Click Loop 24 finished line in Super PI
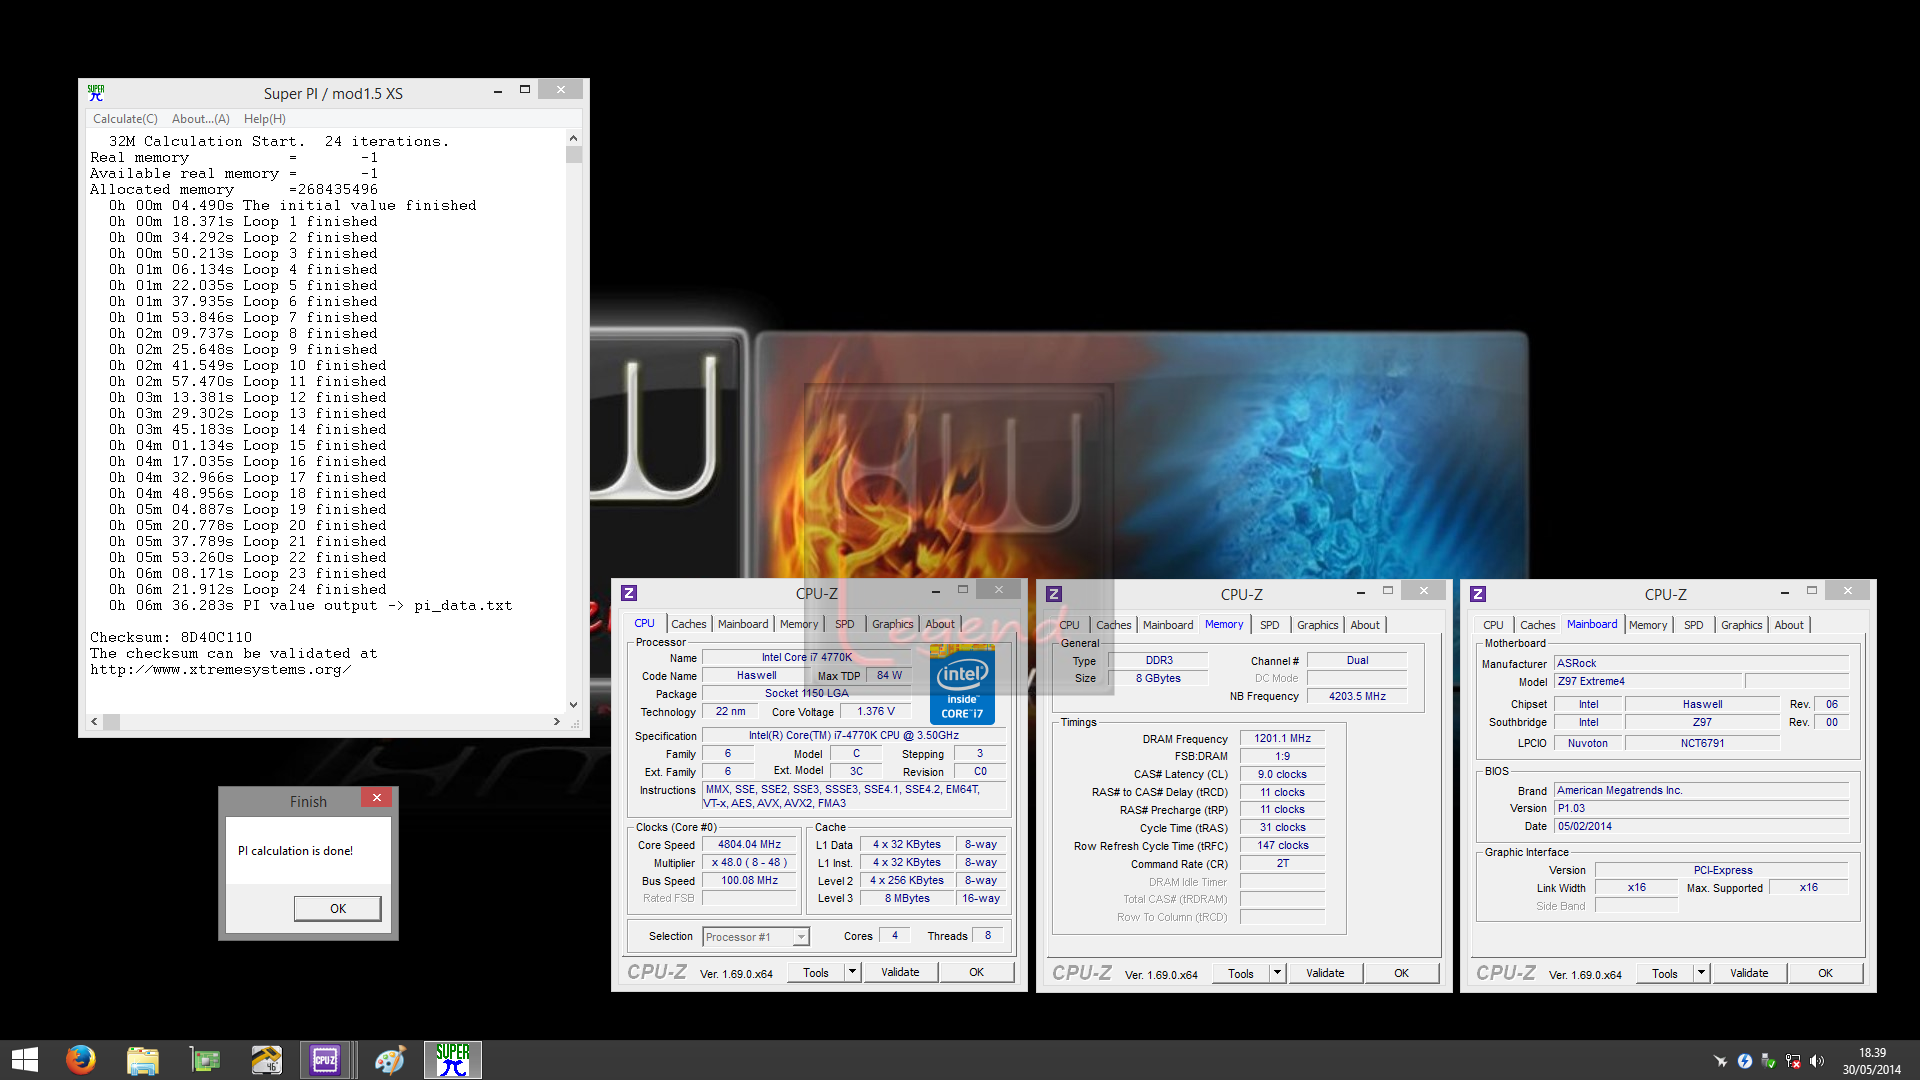The width and height of the screenshot is (1920, 1080). click(248, 589)
